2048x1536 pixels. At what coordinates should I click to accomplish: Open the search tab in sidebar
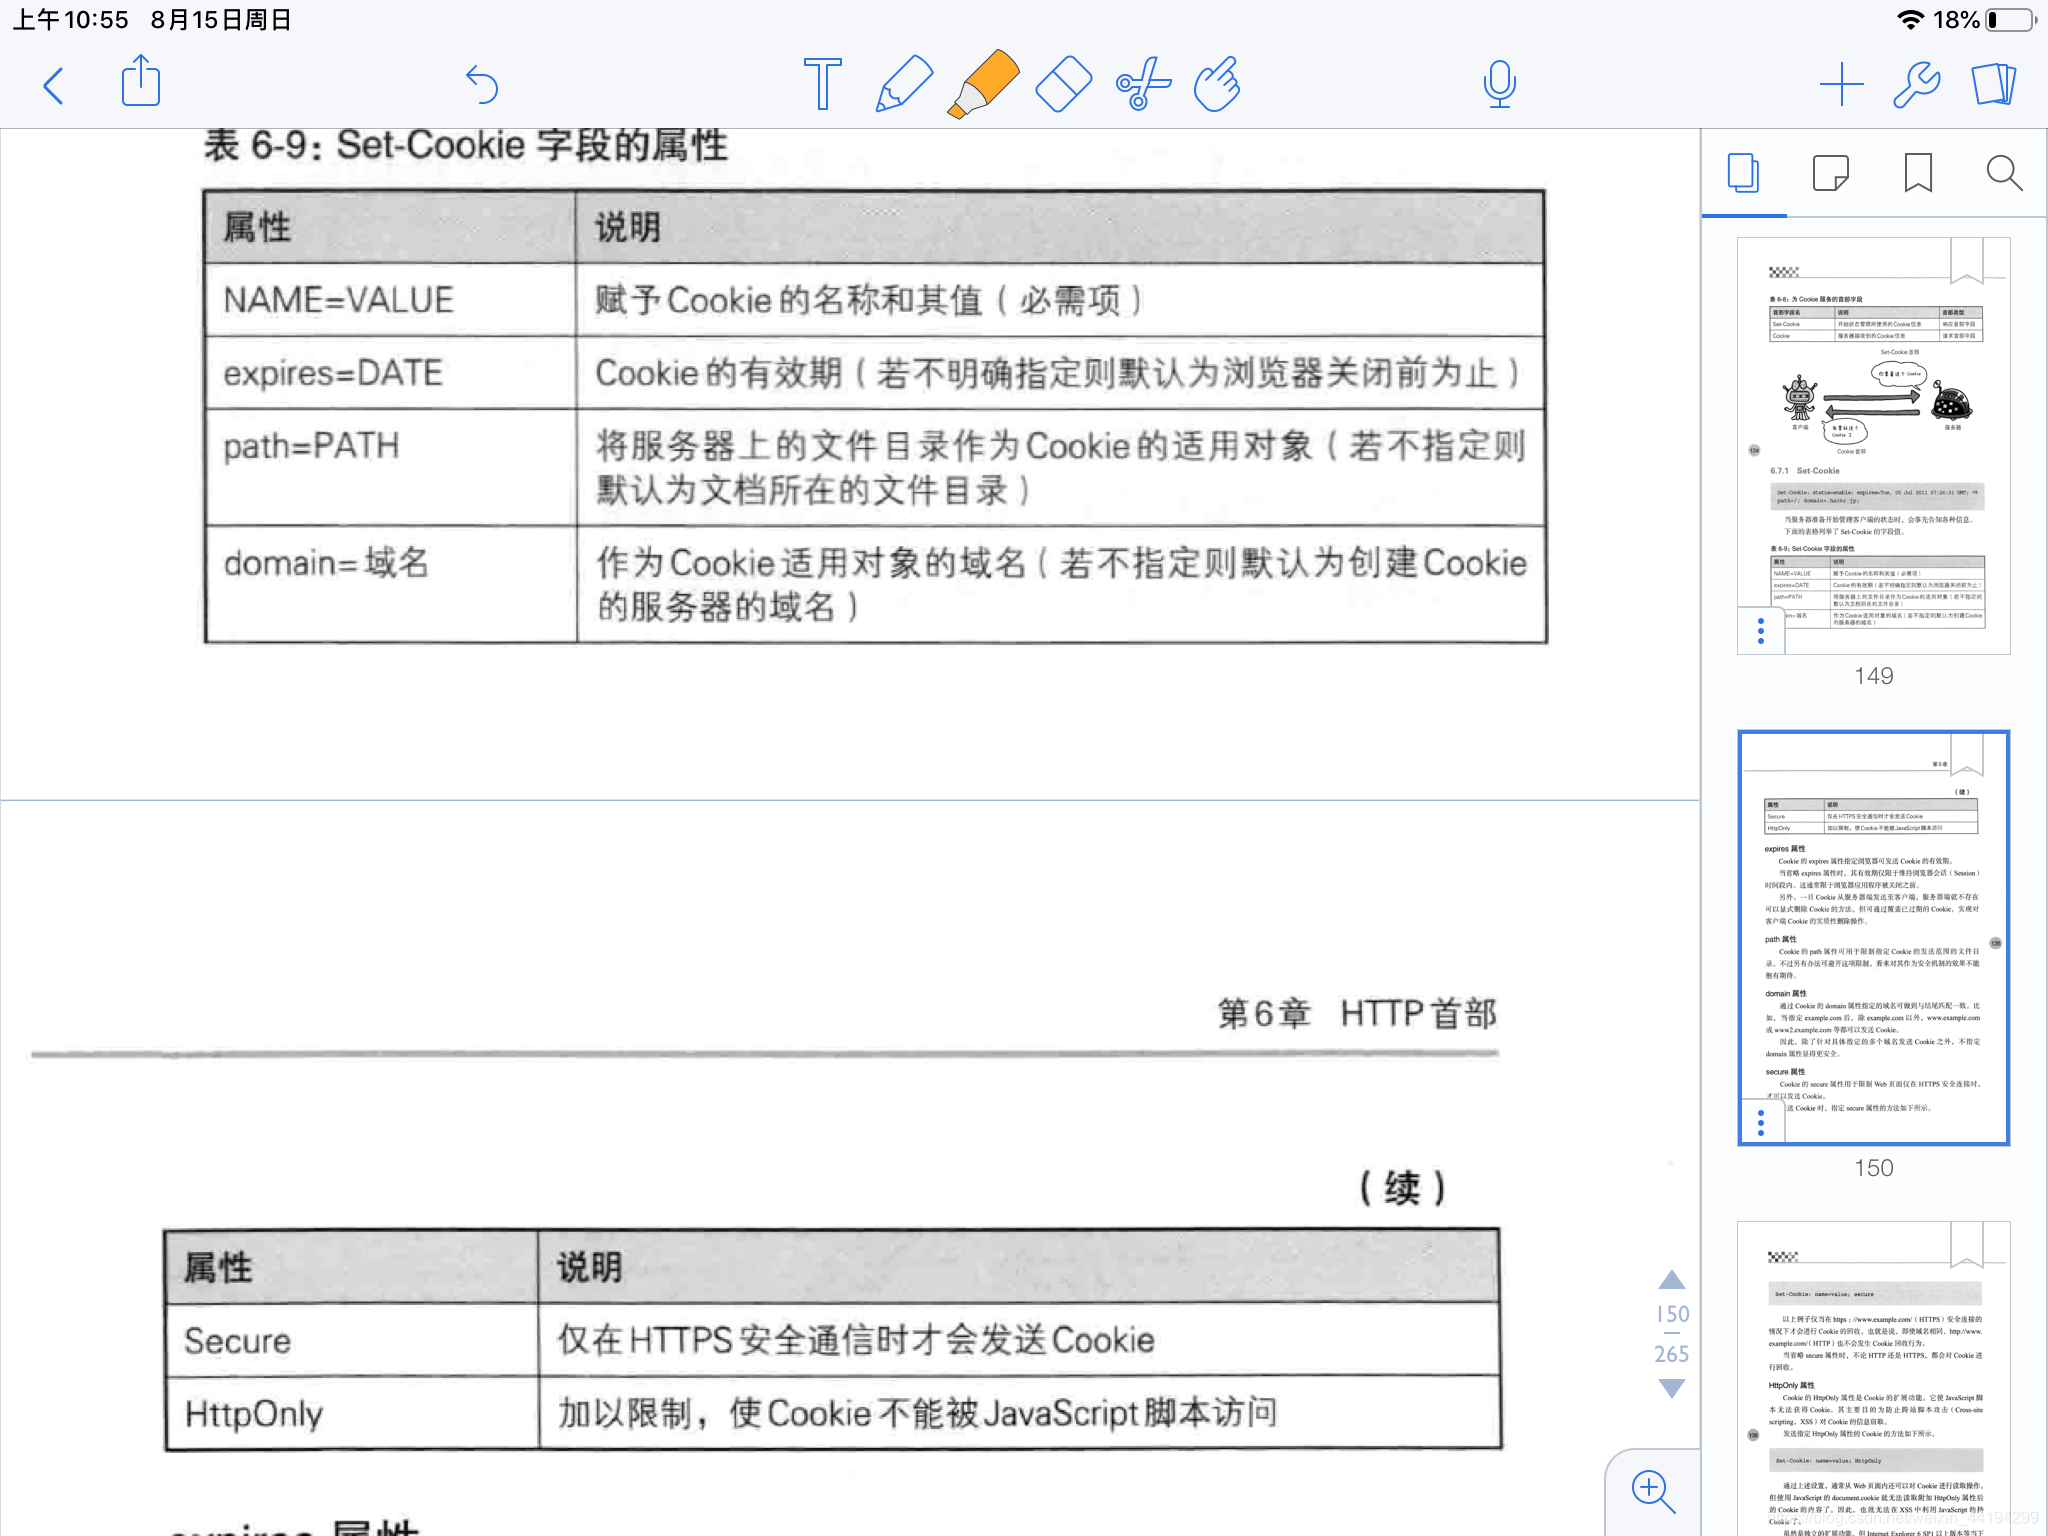click(2004, 174)
